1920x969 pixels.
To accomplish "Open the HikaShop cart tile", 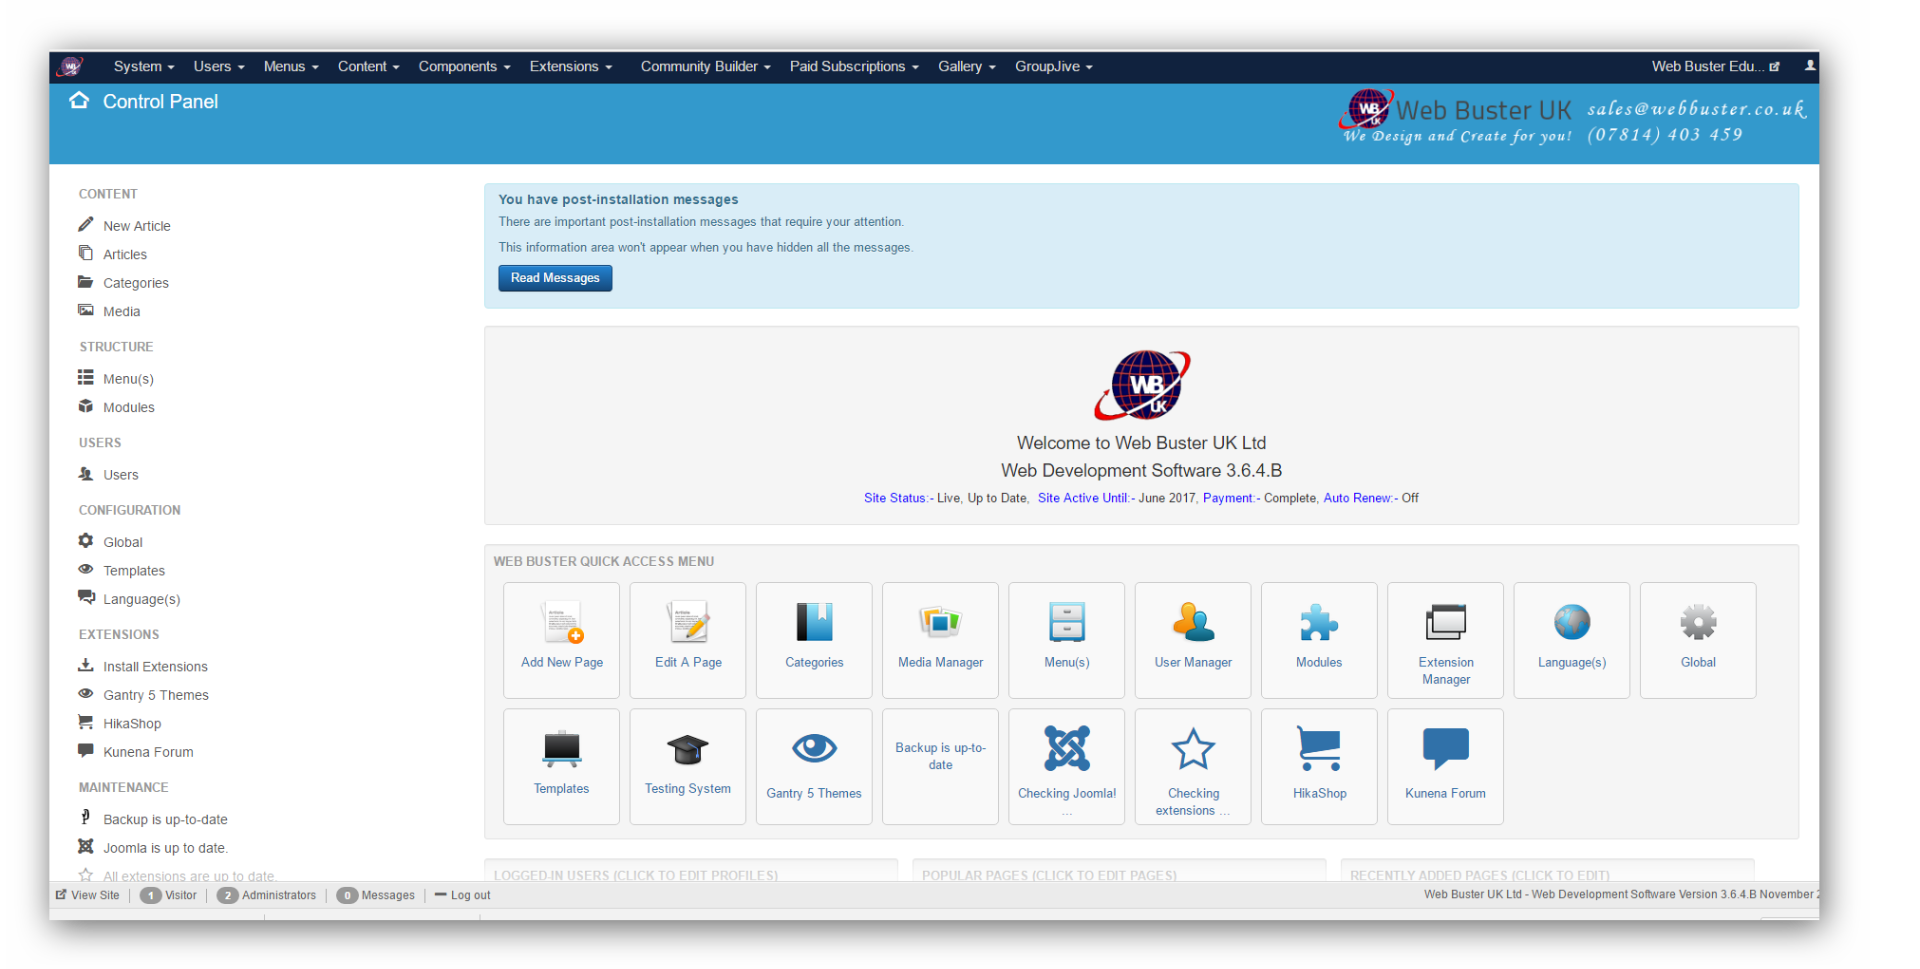I will (1319, 766).
